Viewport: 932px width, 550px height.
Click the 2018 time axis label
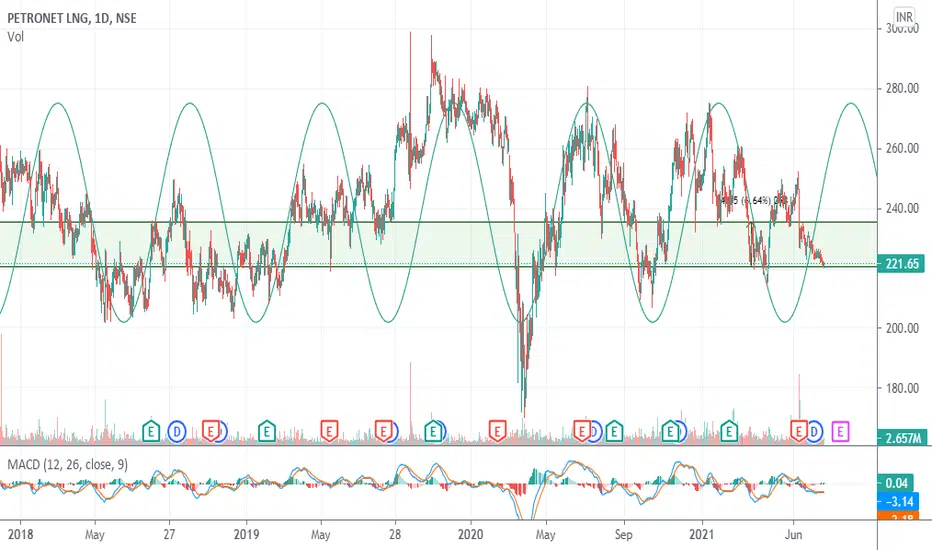[20, 535]
